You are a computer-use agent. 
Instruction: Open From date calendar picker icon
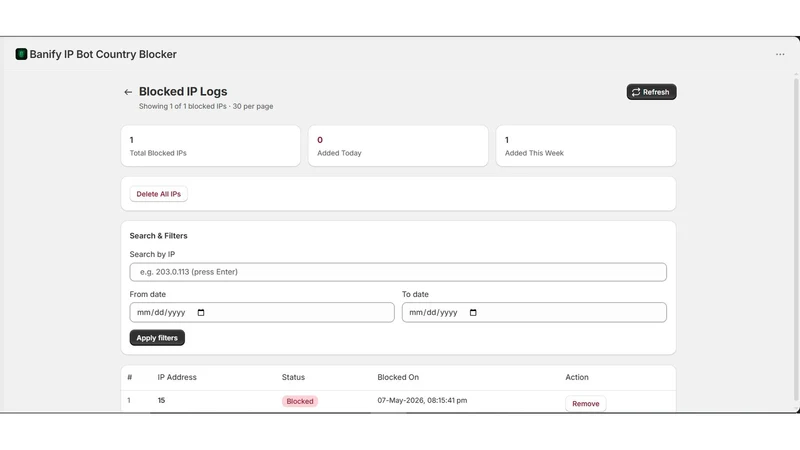(x=201, y=312)
